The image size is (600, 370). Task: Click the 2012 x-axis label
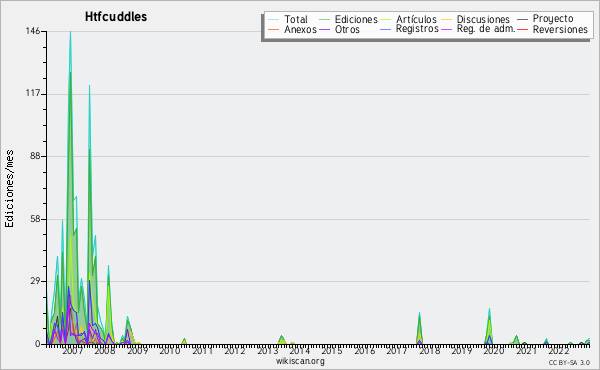tap(234, 350)
